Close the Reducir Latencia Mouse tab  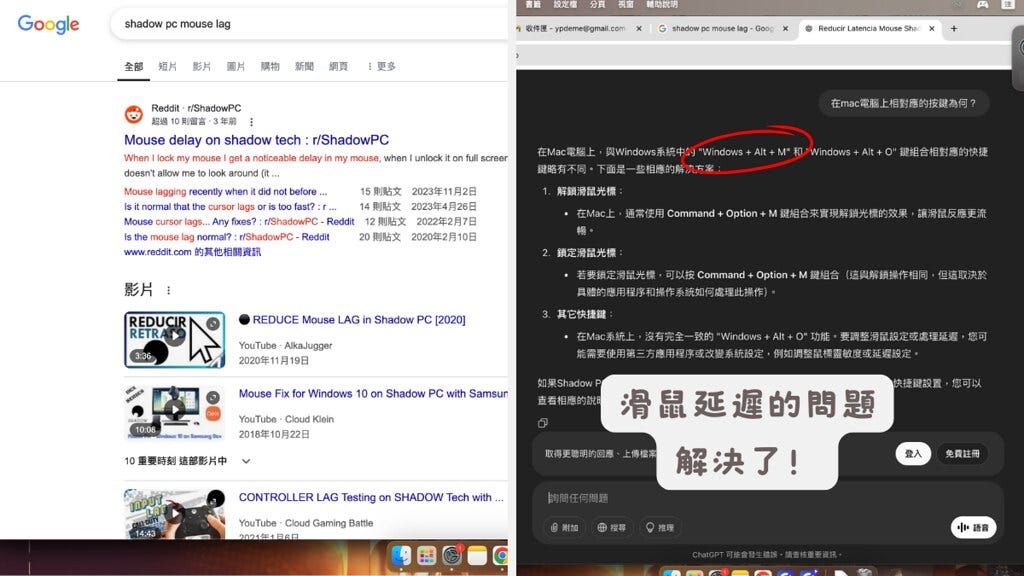932,29
